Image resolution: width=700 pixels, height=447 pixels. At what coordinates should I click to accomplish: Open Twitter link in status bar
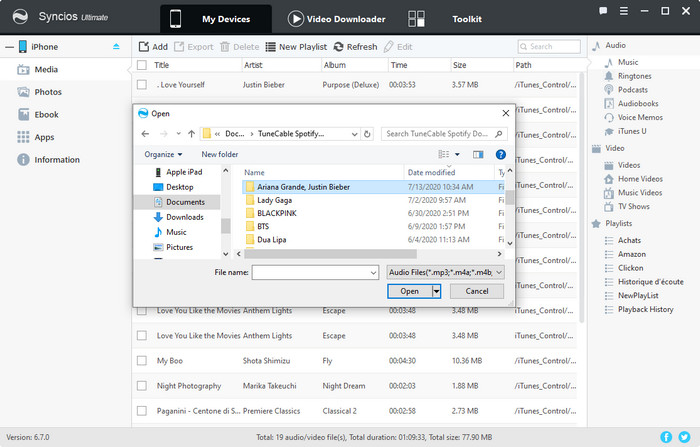(683, 437)
